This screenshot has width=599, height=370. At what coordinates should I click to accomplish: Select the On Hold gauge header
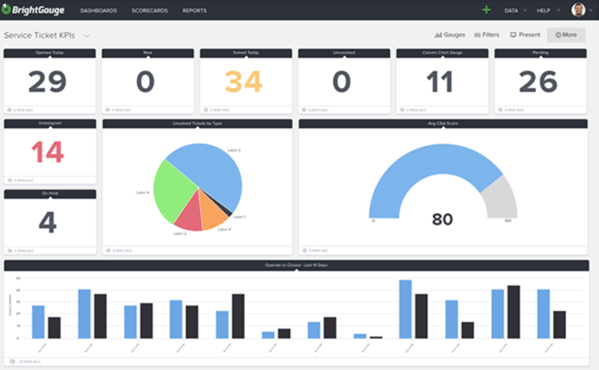[x=50, y=194]
